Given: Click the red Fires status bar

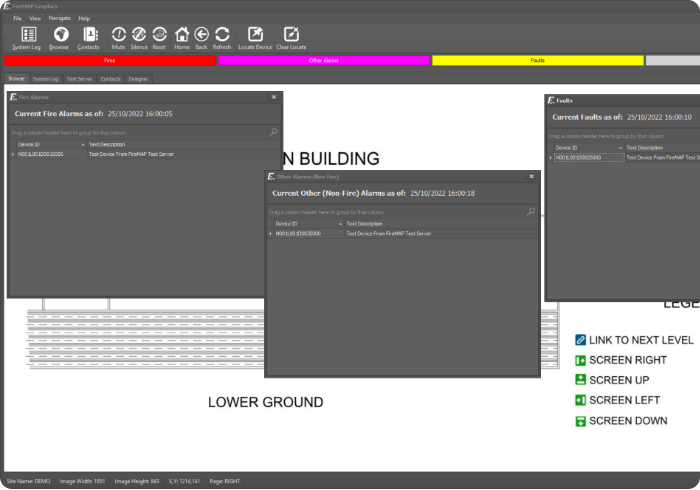Looking at the screenshot, I should tap(110, 61).
